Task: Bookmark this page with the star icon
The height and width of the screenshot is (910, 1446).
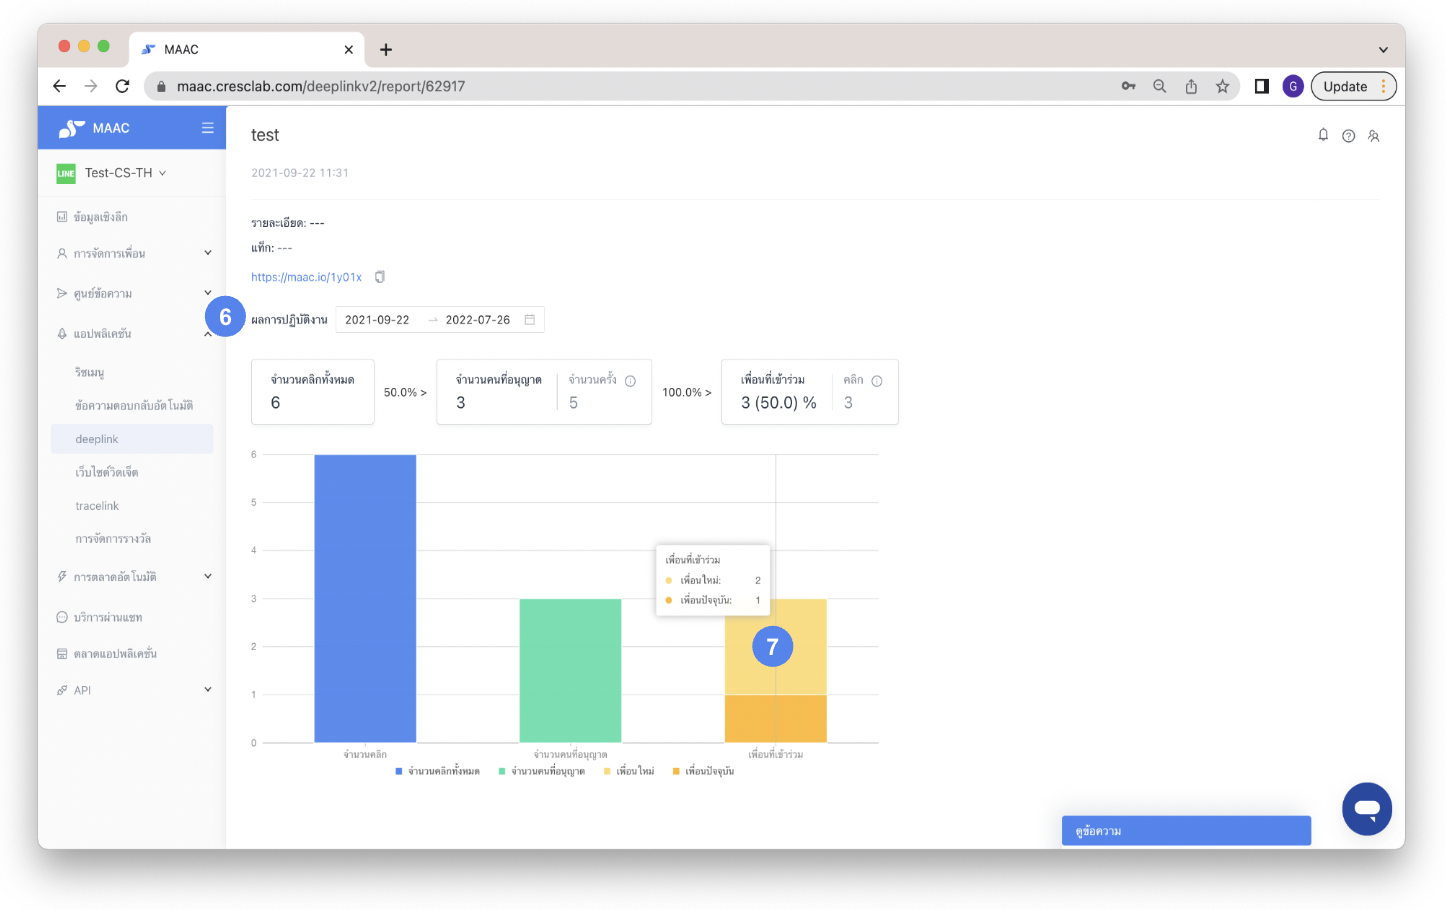Action: pos(1222,86)
